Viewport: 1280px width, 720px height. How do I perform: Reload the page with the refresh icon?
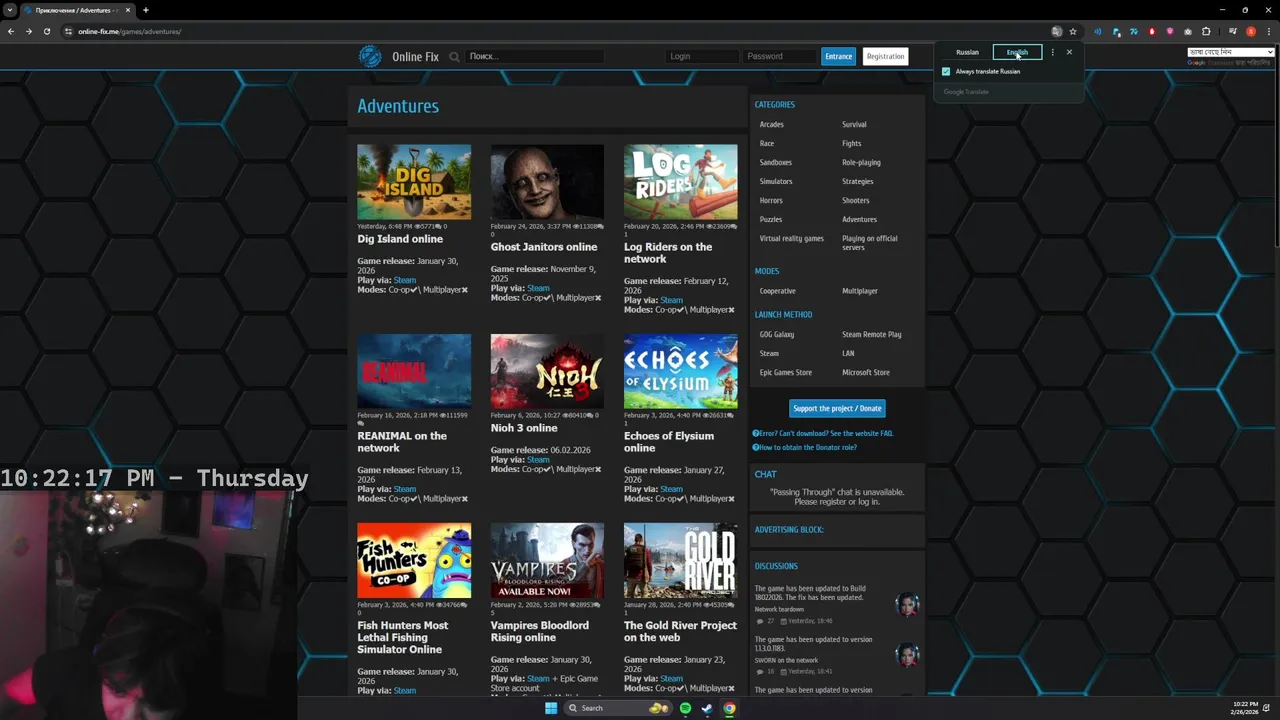click(46, 31)
